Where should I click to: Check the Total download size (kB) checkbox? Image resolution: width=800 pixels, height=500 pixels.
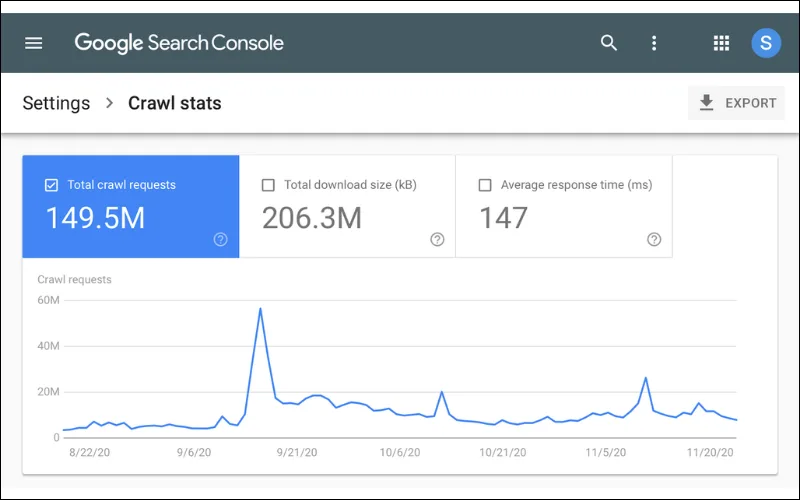268,185
